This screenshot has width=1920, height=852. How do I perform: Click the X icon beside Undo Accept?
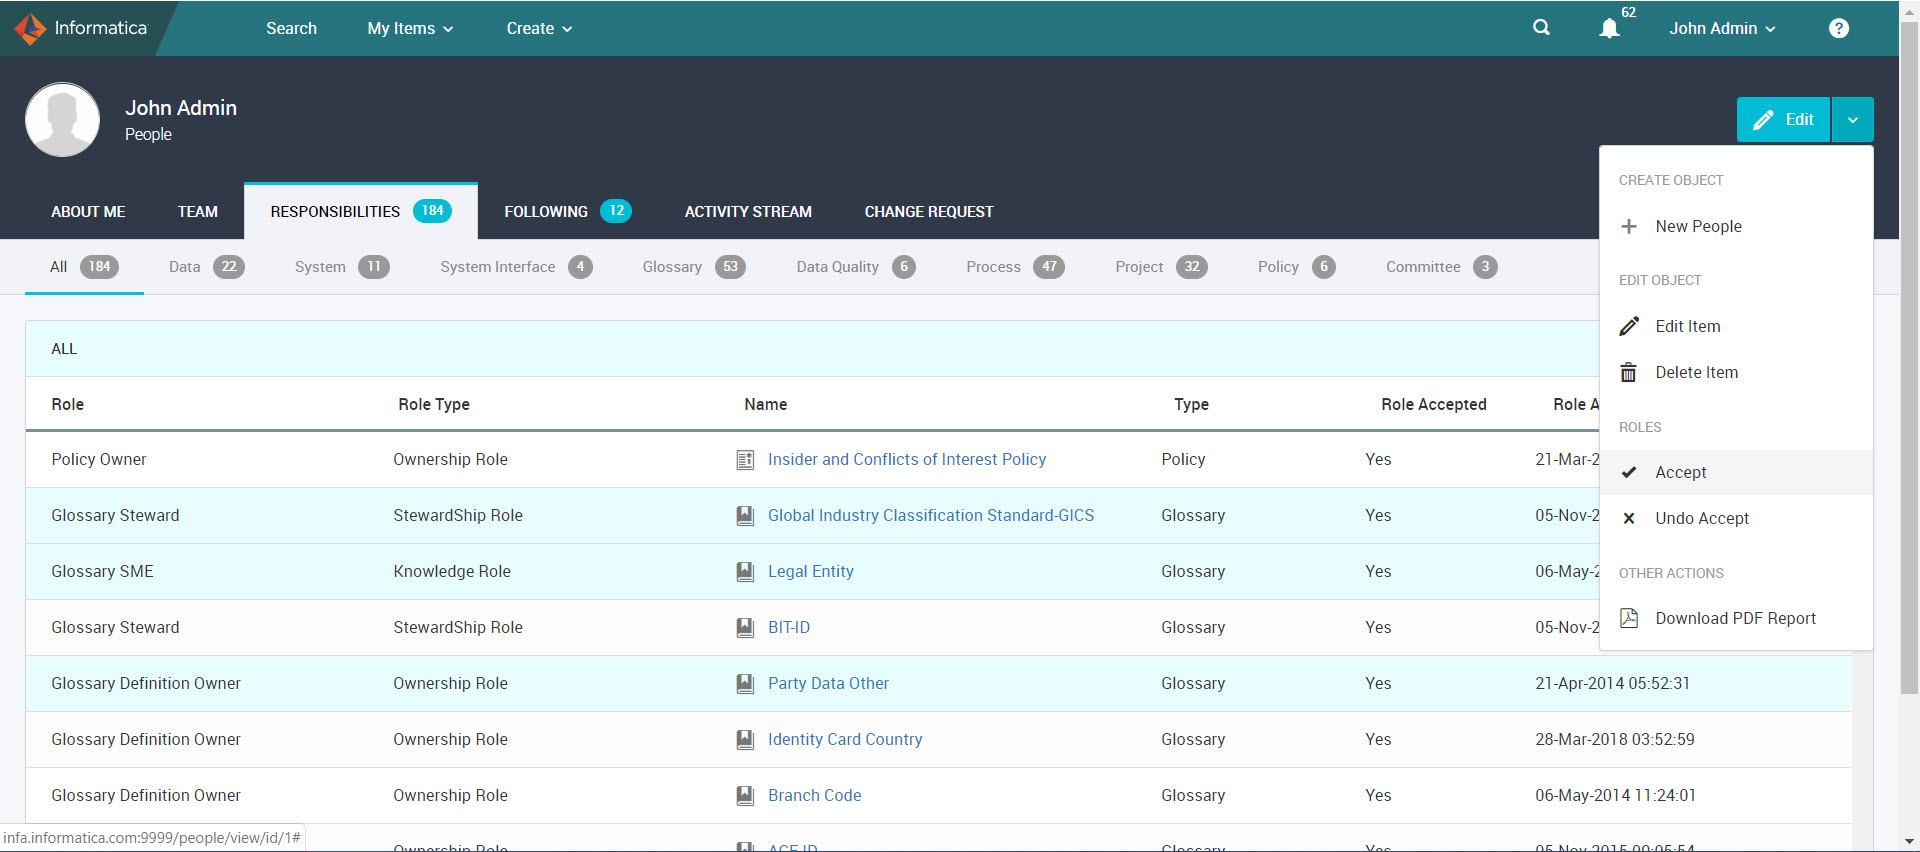pos(1629,518)
